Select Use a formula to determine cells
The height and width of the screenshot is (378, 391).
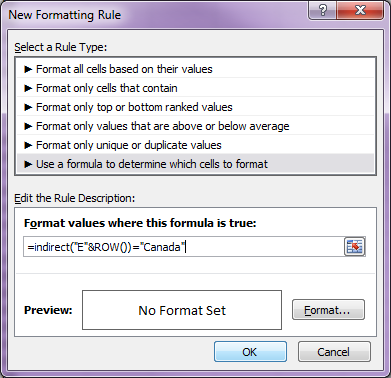[195, 164]
